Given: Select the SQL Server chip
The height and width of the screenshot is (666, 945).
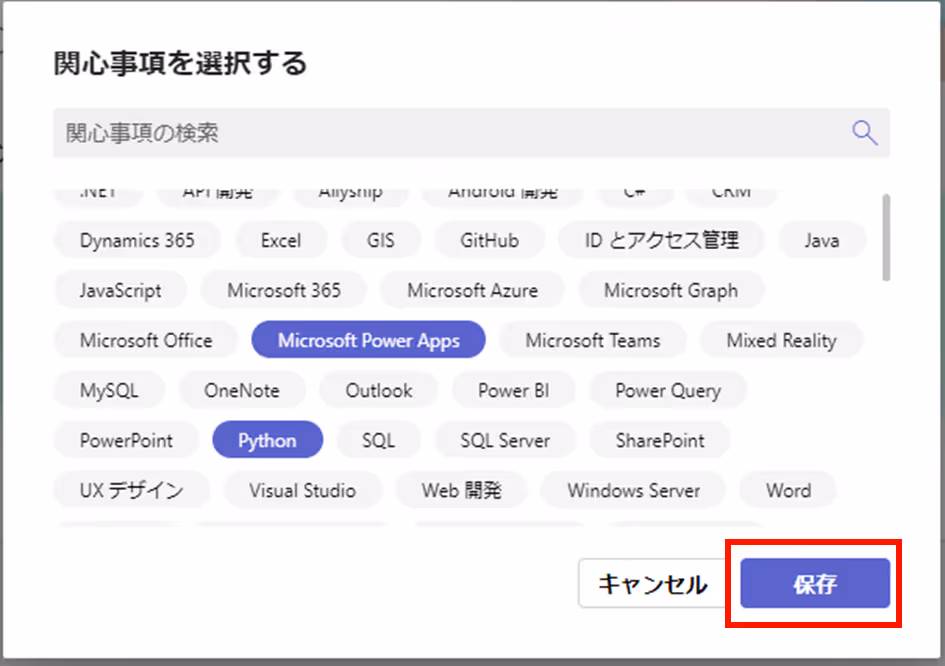Looking at the screenshot, I should click(505, 440).
